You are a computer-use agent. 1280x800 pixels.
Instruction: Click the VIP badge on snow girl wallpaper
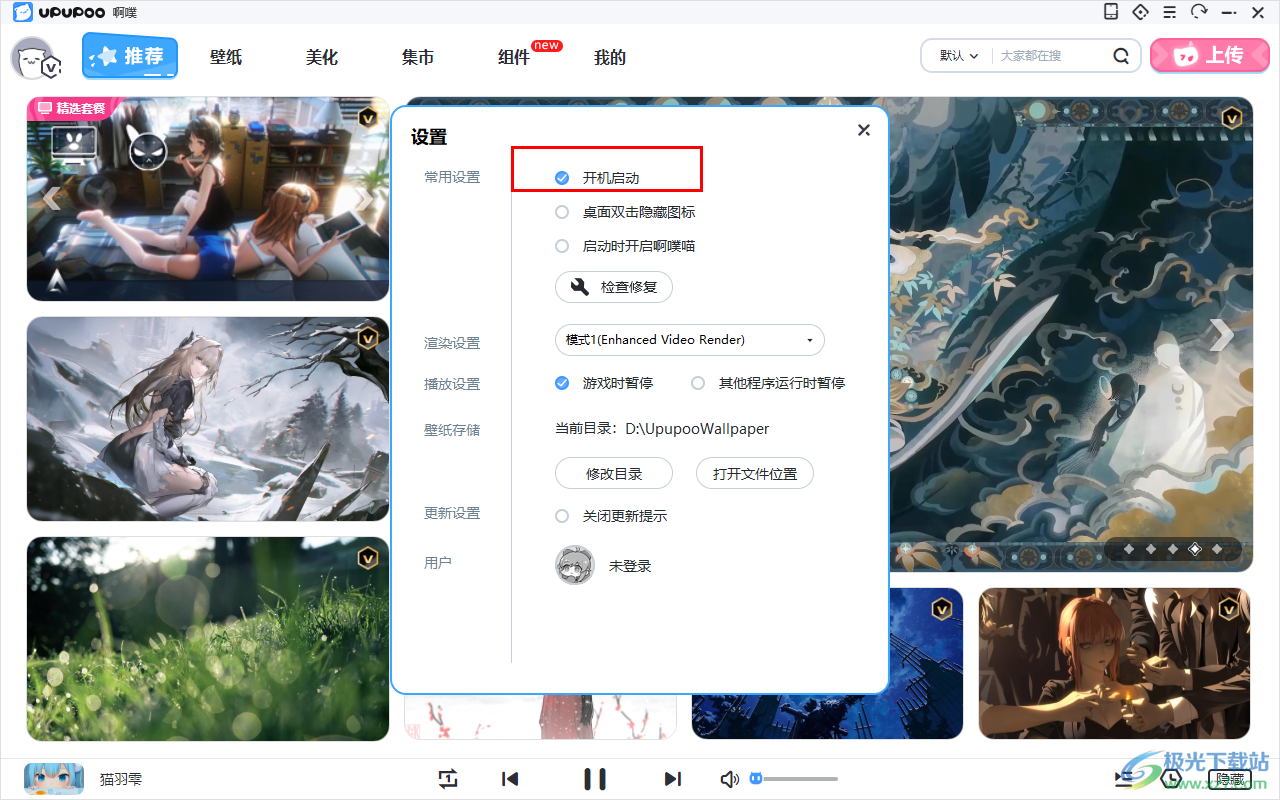368,338
